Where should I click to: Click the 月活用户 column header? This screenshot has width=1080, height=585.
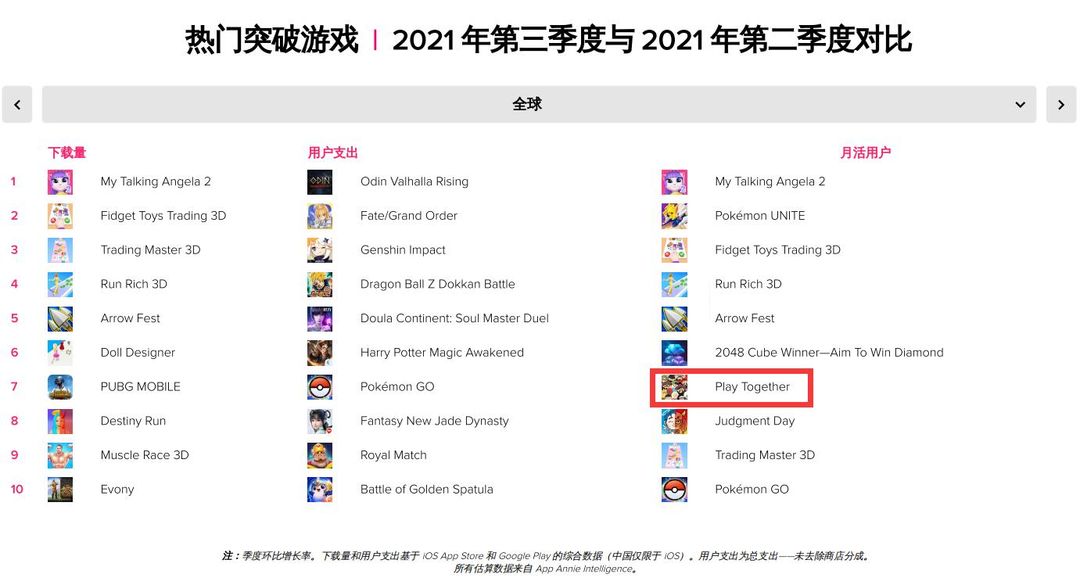[865, 152]
